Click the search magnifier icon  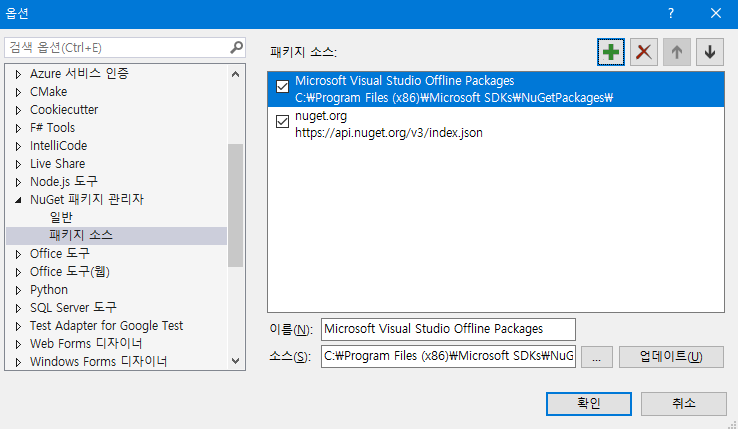(x=236, y=47)
